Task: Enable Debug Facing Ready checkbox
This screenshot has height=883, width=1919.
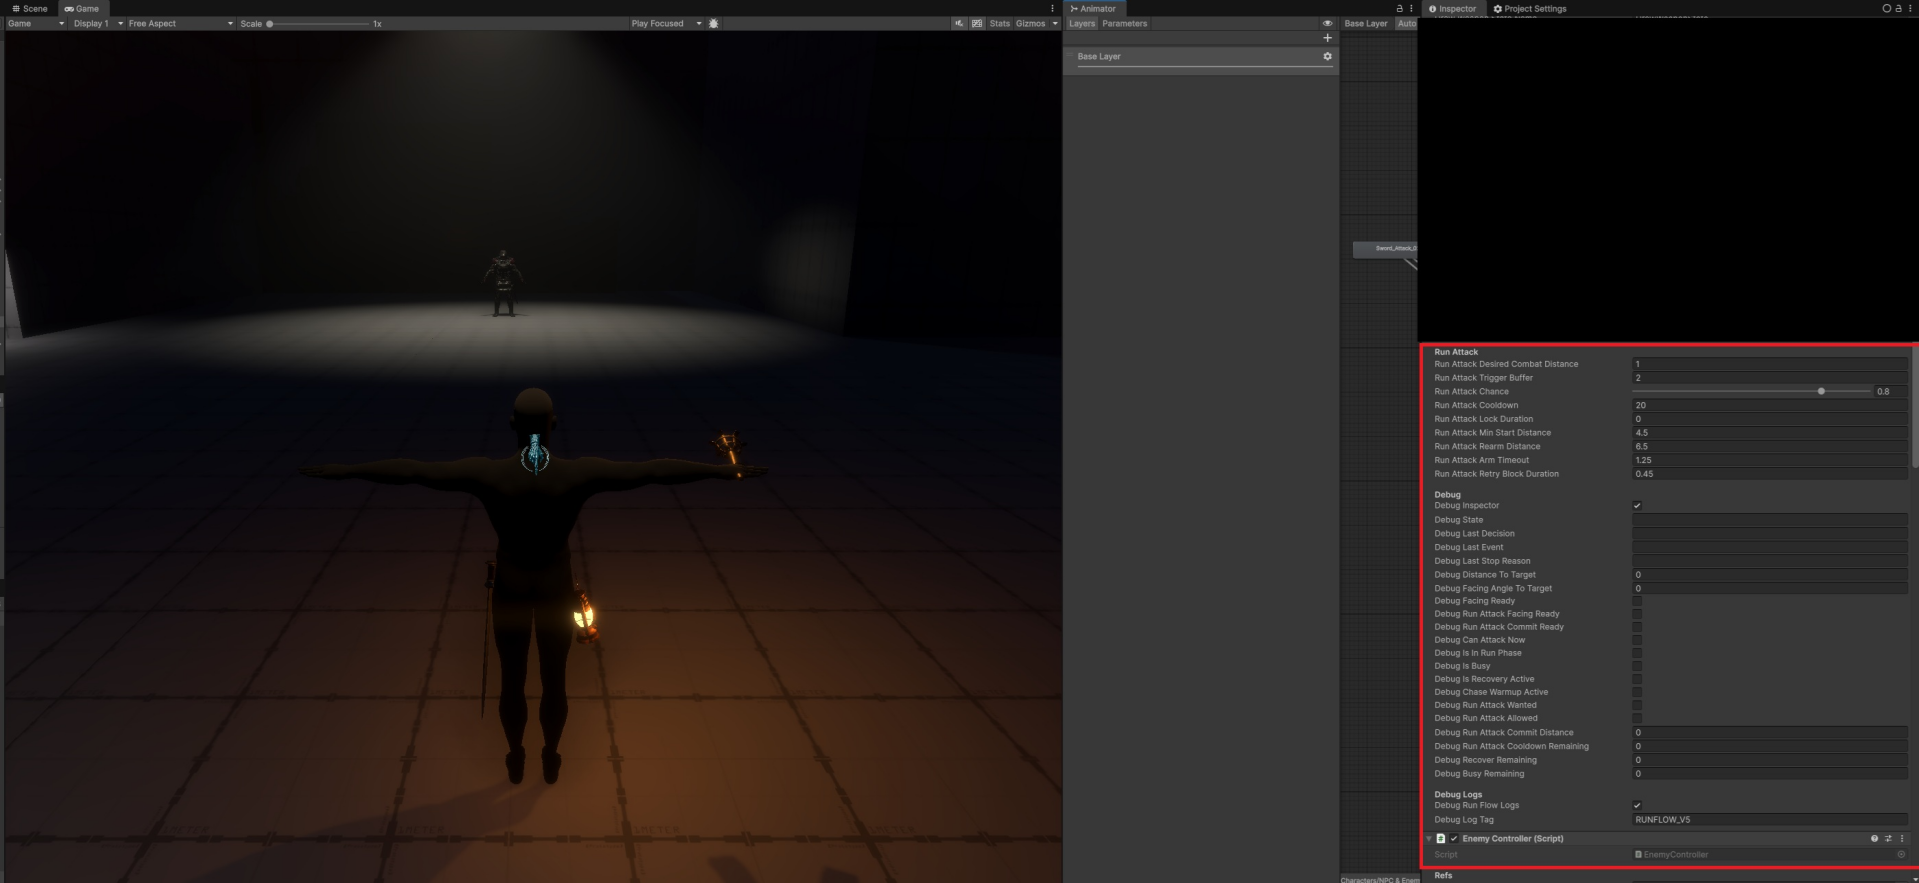Action: 1637,601
